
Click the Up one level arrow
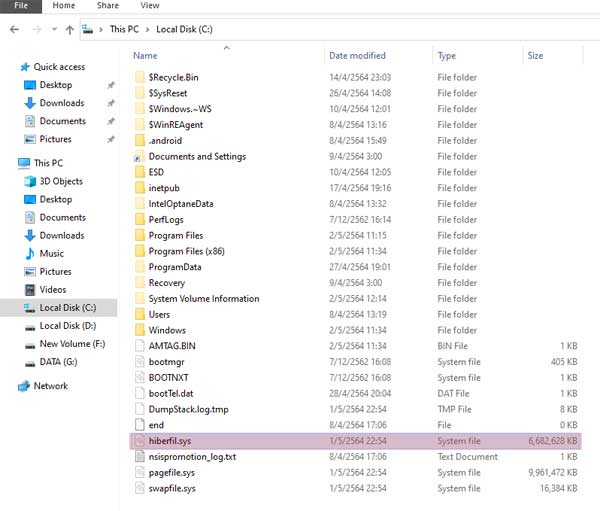69,30
